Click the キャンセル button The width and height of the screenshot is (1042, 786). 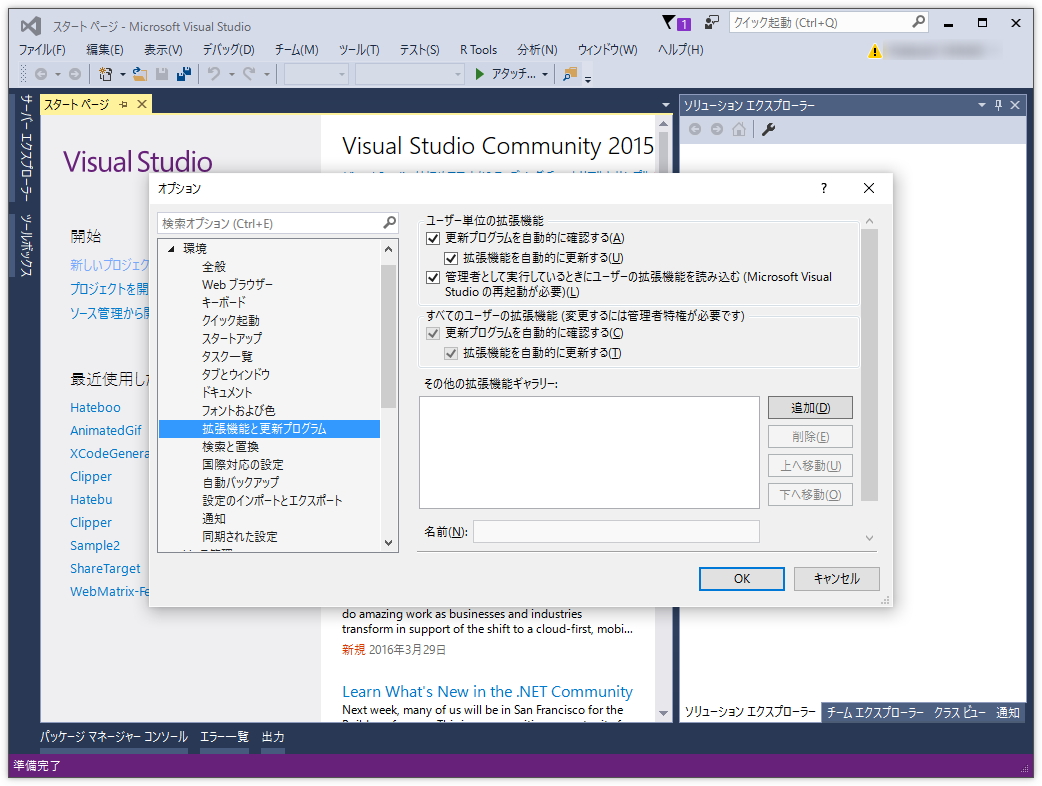click(837, 579)
